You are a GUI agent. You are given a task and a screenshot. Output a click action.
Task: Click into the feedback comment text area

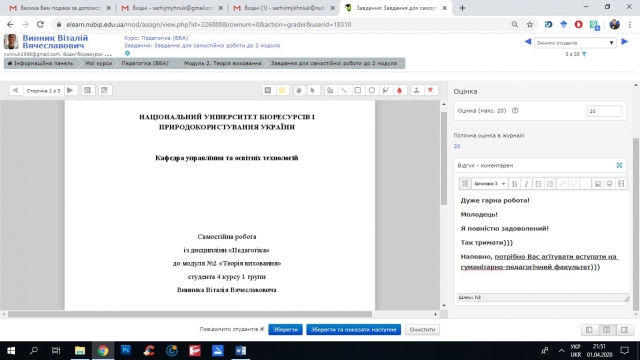click(x=541, y=241)
